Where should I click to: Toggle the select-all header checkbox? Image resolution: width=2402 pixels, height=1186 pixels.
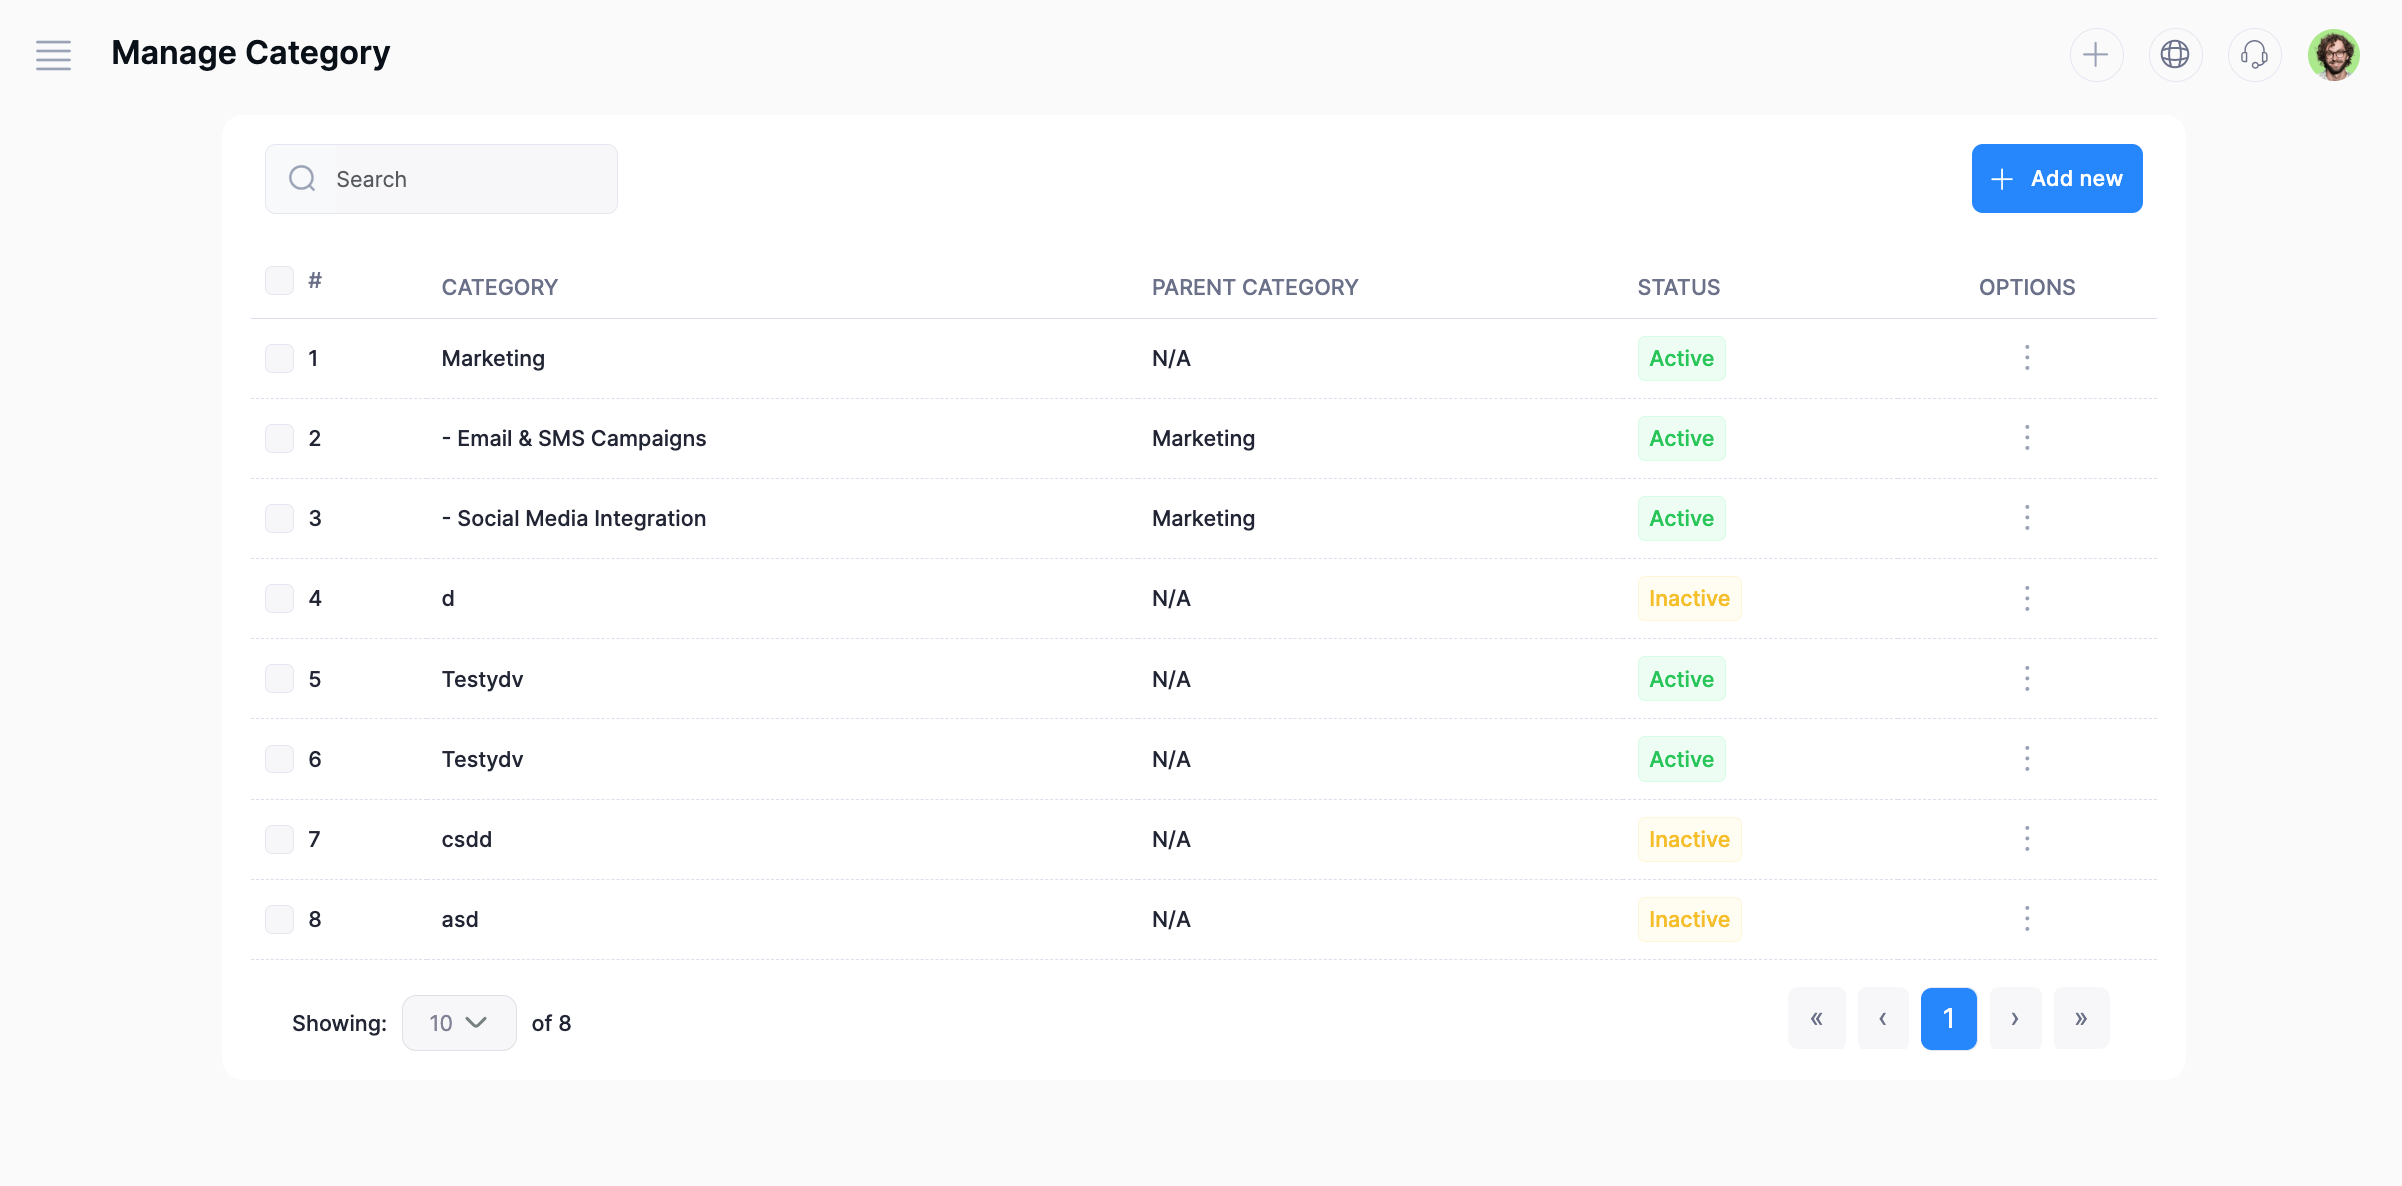[x=279, y=280]
